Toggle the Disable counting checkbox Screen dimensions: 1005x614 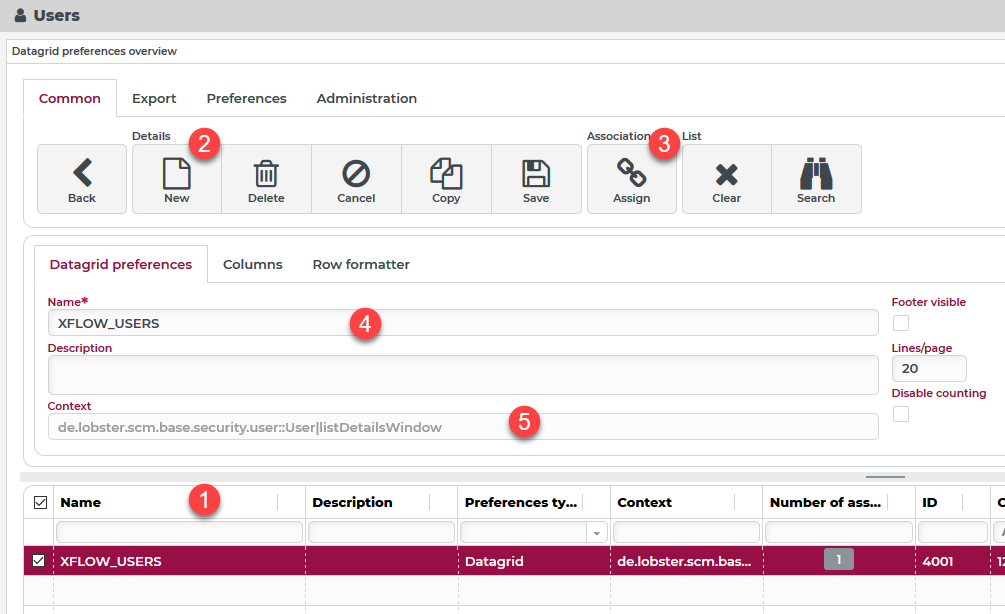[901, 414]
